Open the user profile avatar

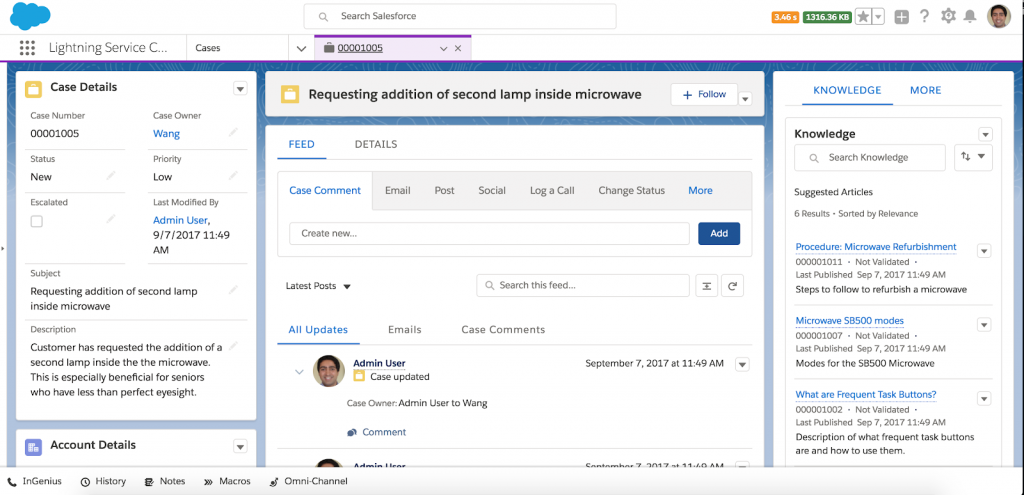click(999, 16)
